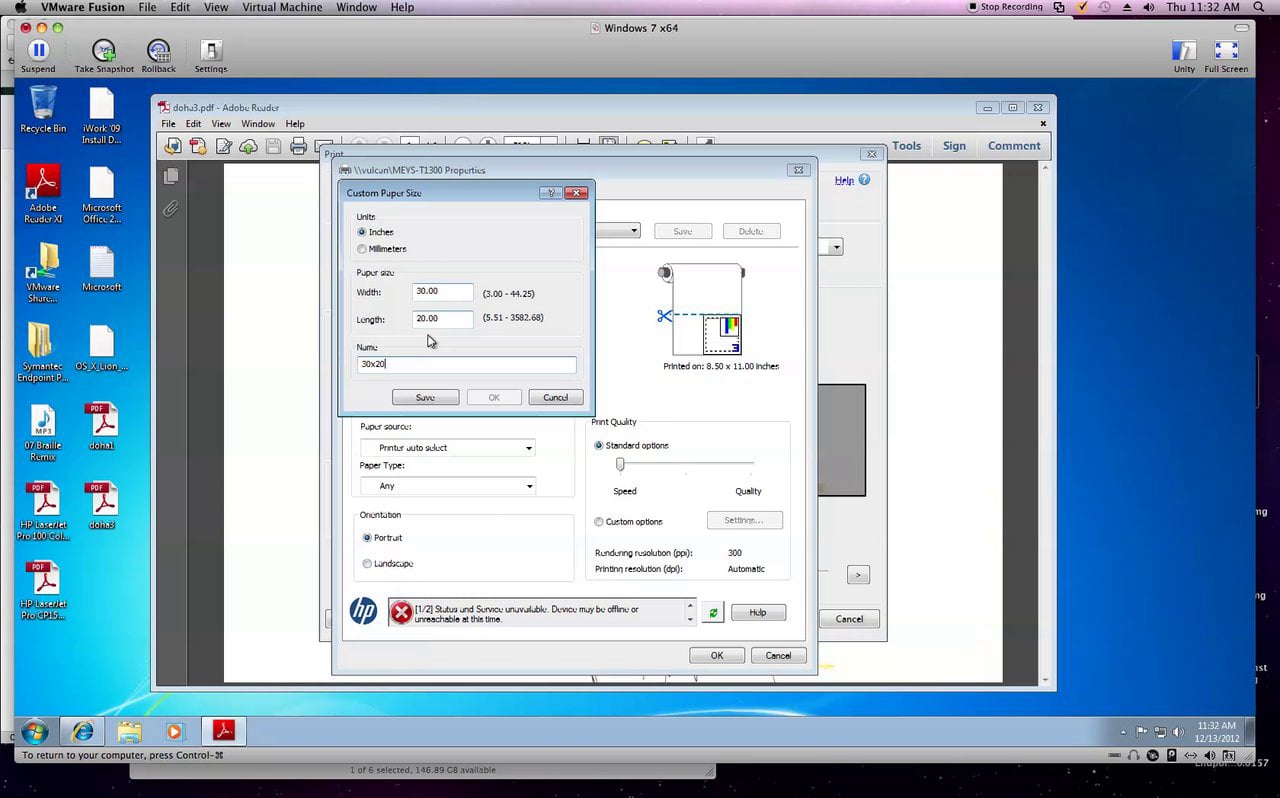Viewport: 1280px width, 798px height.
Task: Choose Portrait orientation
Action: (367, 538)
